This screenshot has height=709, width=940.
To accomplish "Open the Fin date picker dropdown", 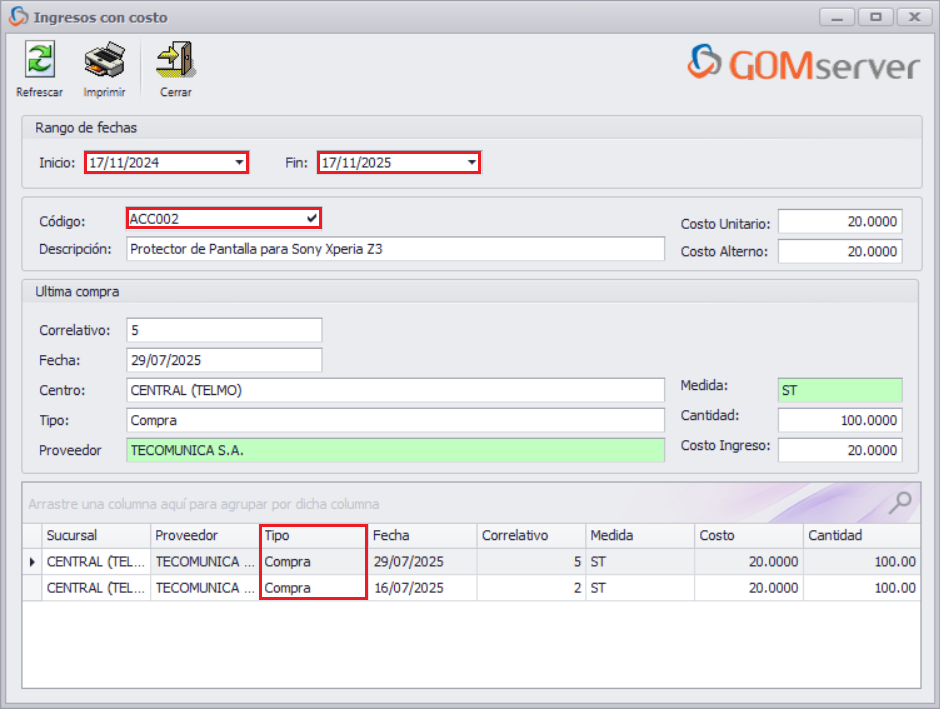I will 470,162.
